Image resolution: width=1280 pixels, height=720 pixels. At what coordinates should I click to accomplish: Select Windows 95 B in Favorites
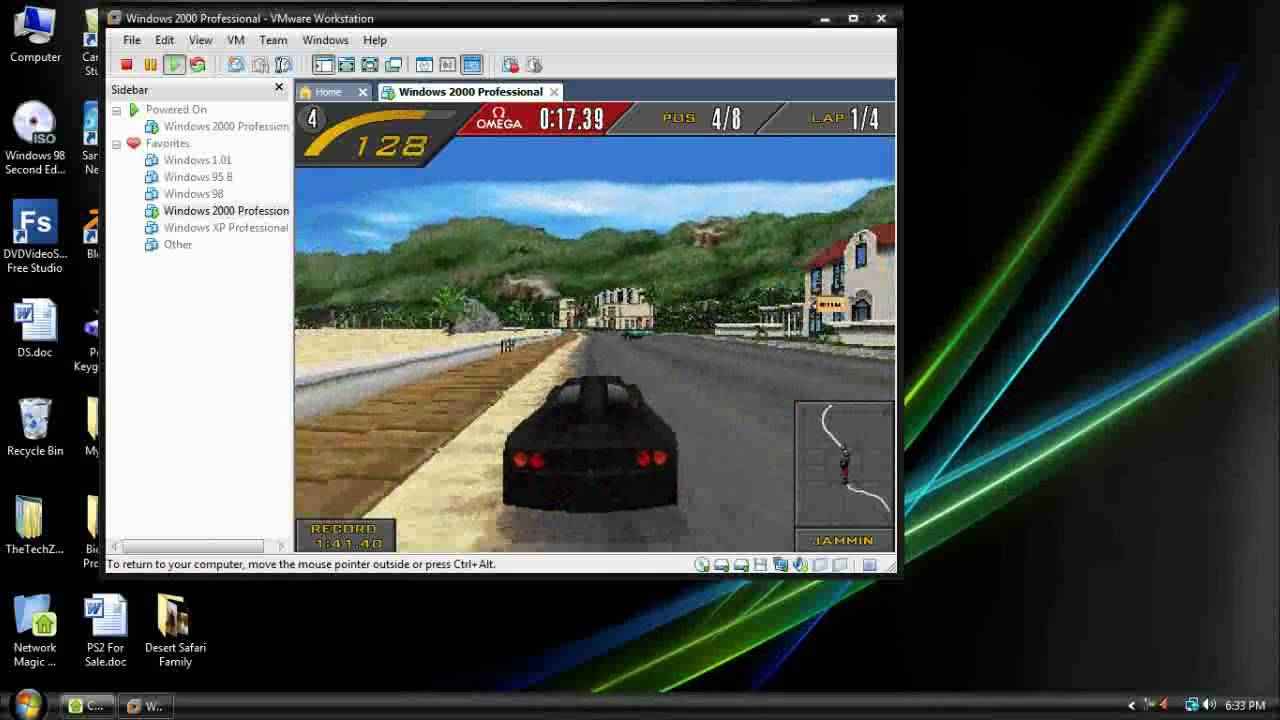click(198, 177)
